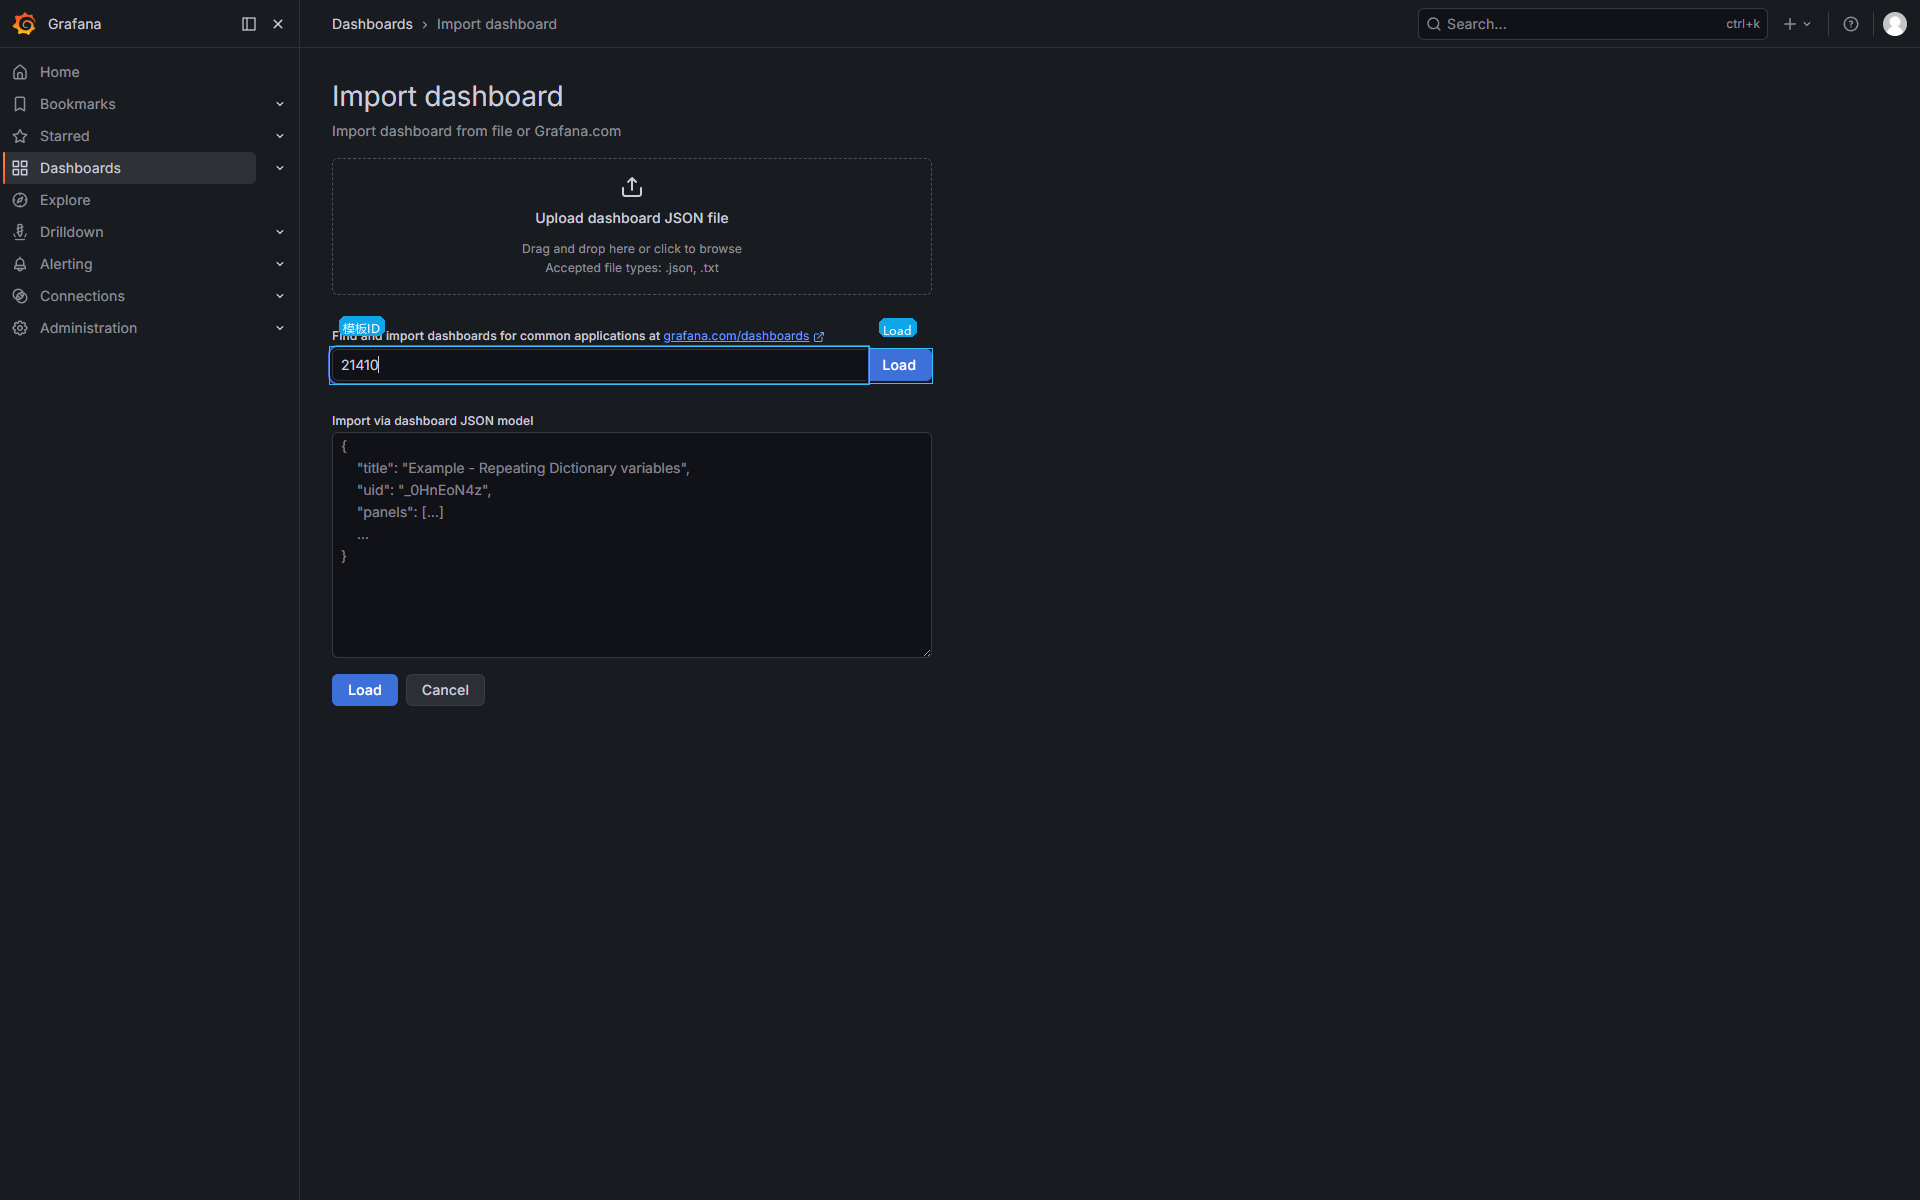Click the textarea resize handle corner
This screenshot has width=1920, height=1200.
[x=926, y=652]
